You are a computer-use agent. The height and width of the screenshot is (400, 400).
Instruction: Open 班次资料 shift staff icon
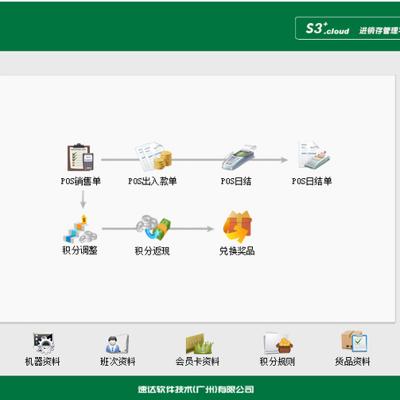(117, 343)
